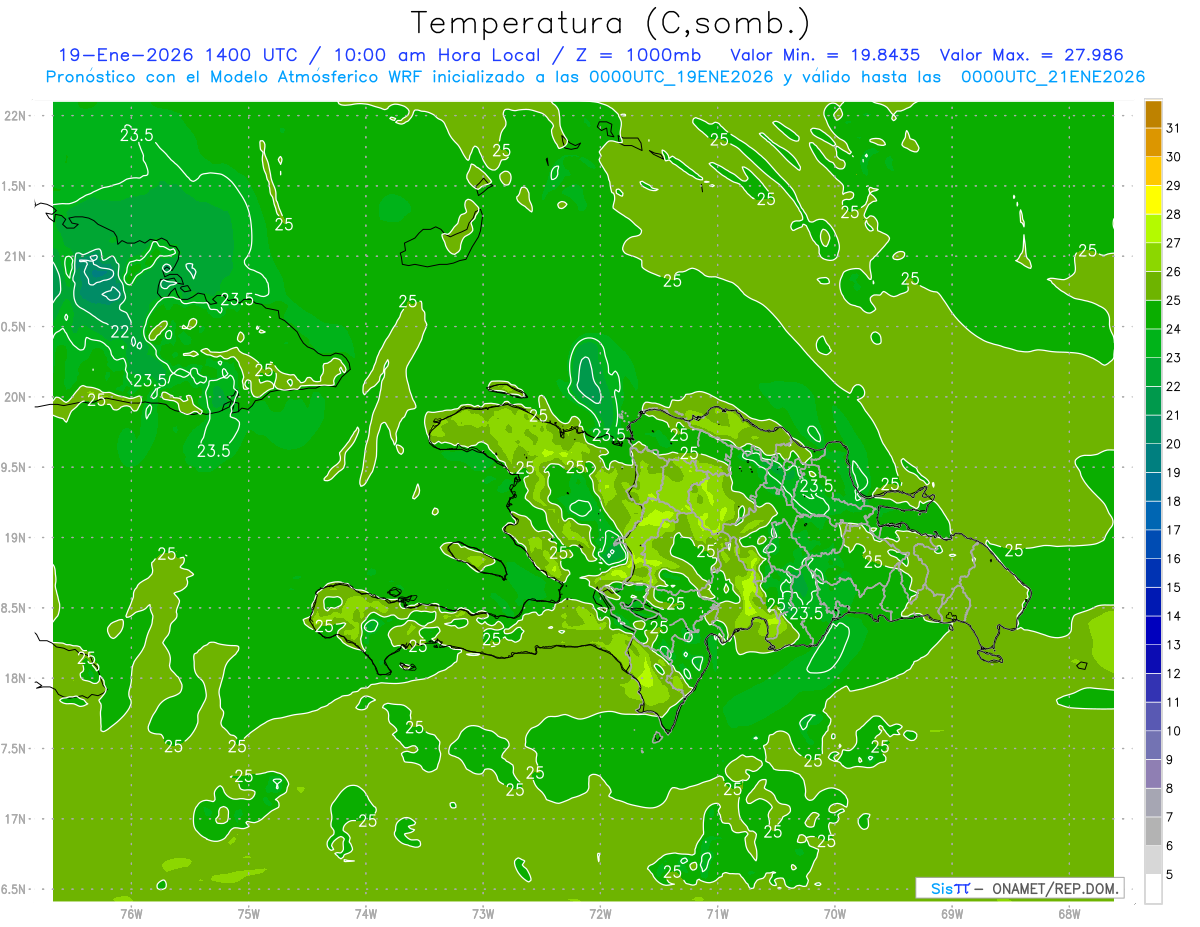Select the 'Valor Max. = 27.986' value
Viewport: 1200px width, 927px height.
click(1031, 55)
